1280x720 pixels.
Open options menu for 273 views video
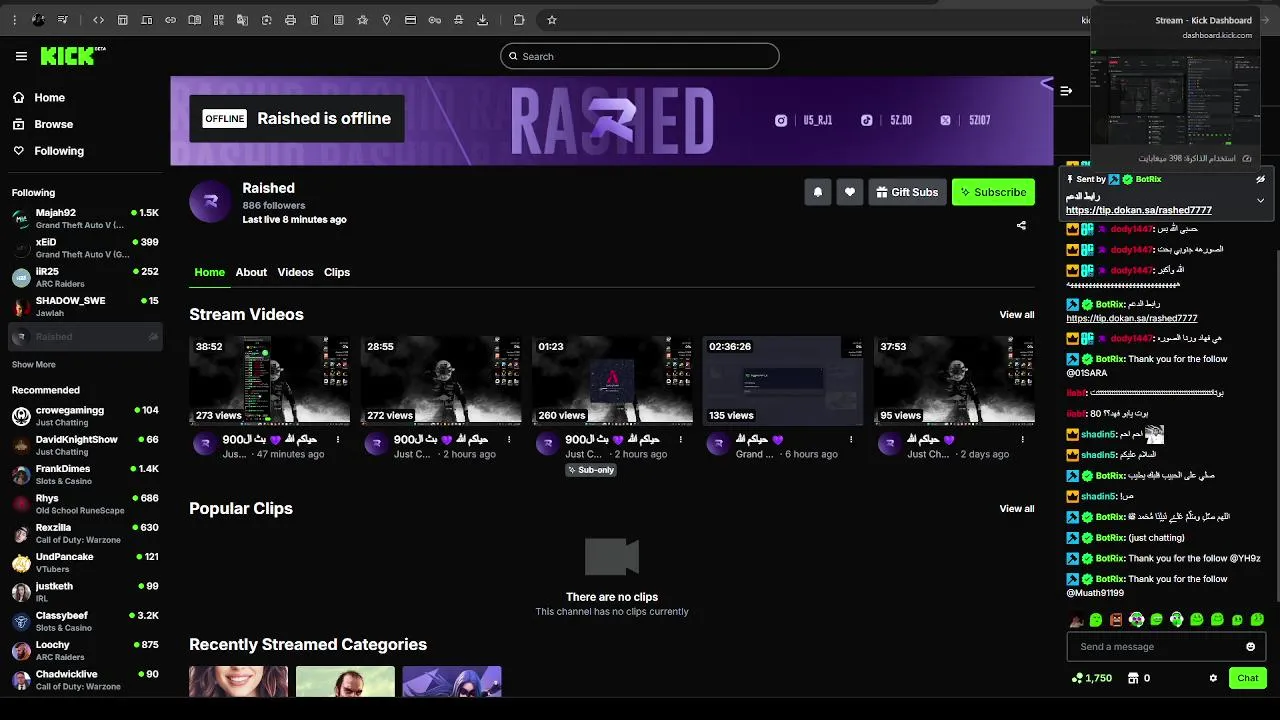(338, 439)
